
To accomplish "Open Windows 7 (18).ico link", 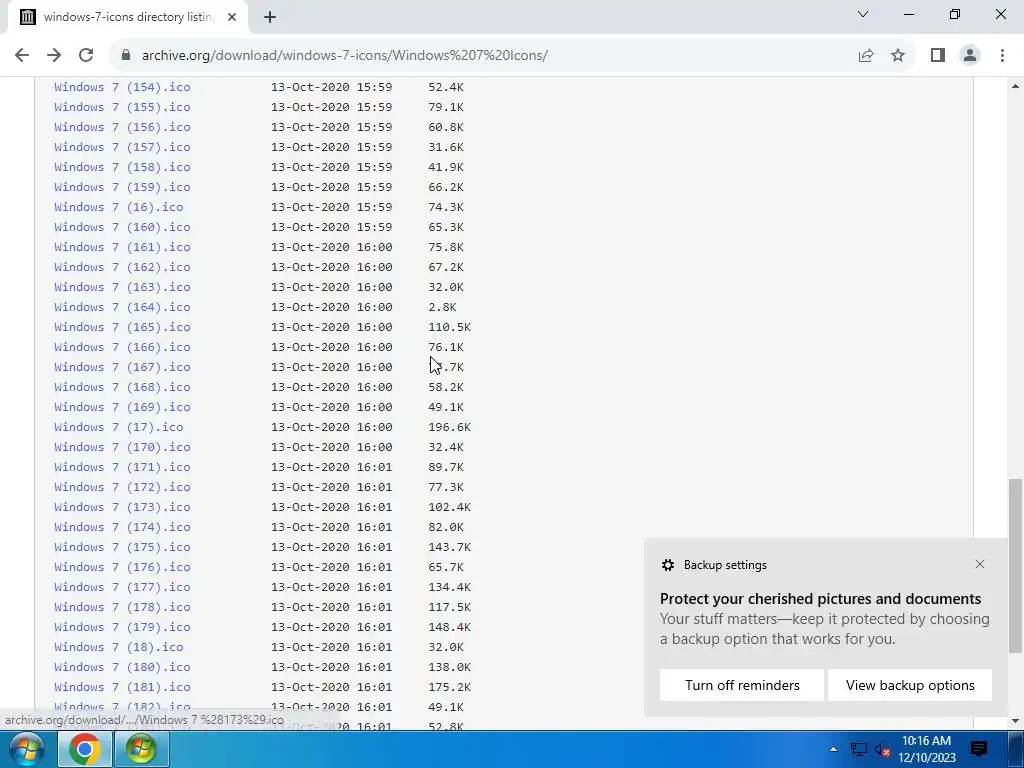I will 119,647.
